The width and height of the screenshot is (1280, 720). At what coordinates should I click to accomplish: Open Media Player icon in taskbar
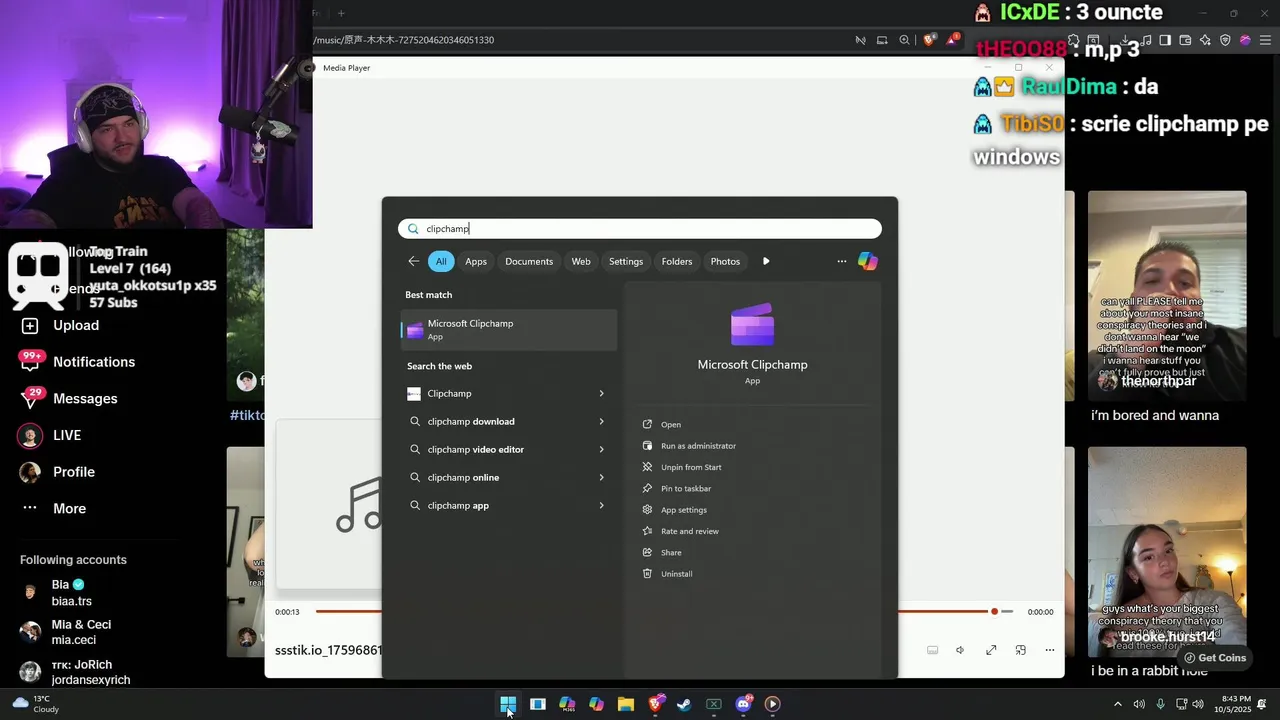[x=772, y=704]
